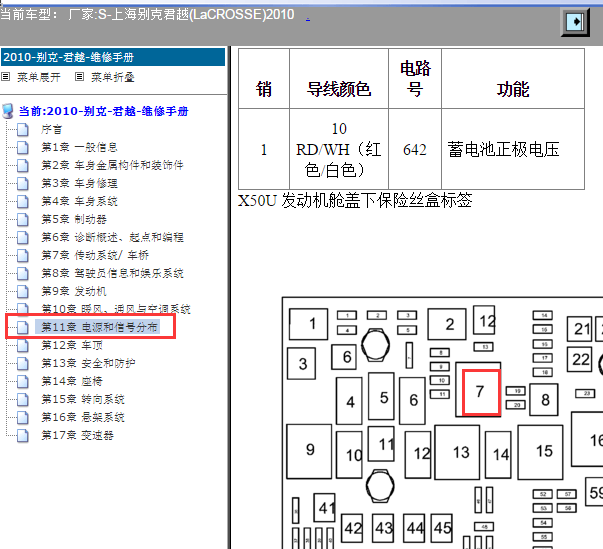Click the 10 RD/WH wire color cell

click(x=338, y=150)
